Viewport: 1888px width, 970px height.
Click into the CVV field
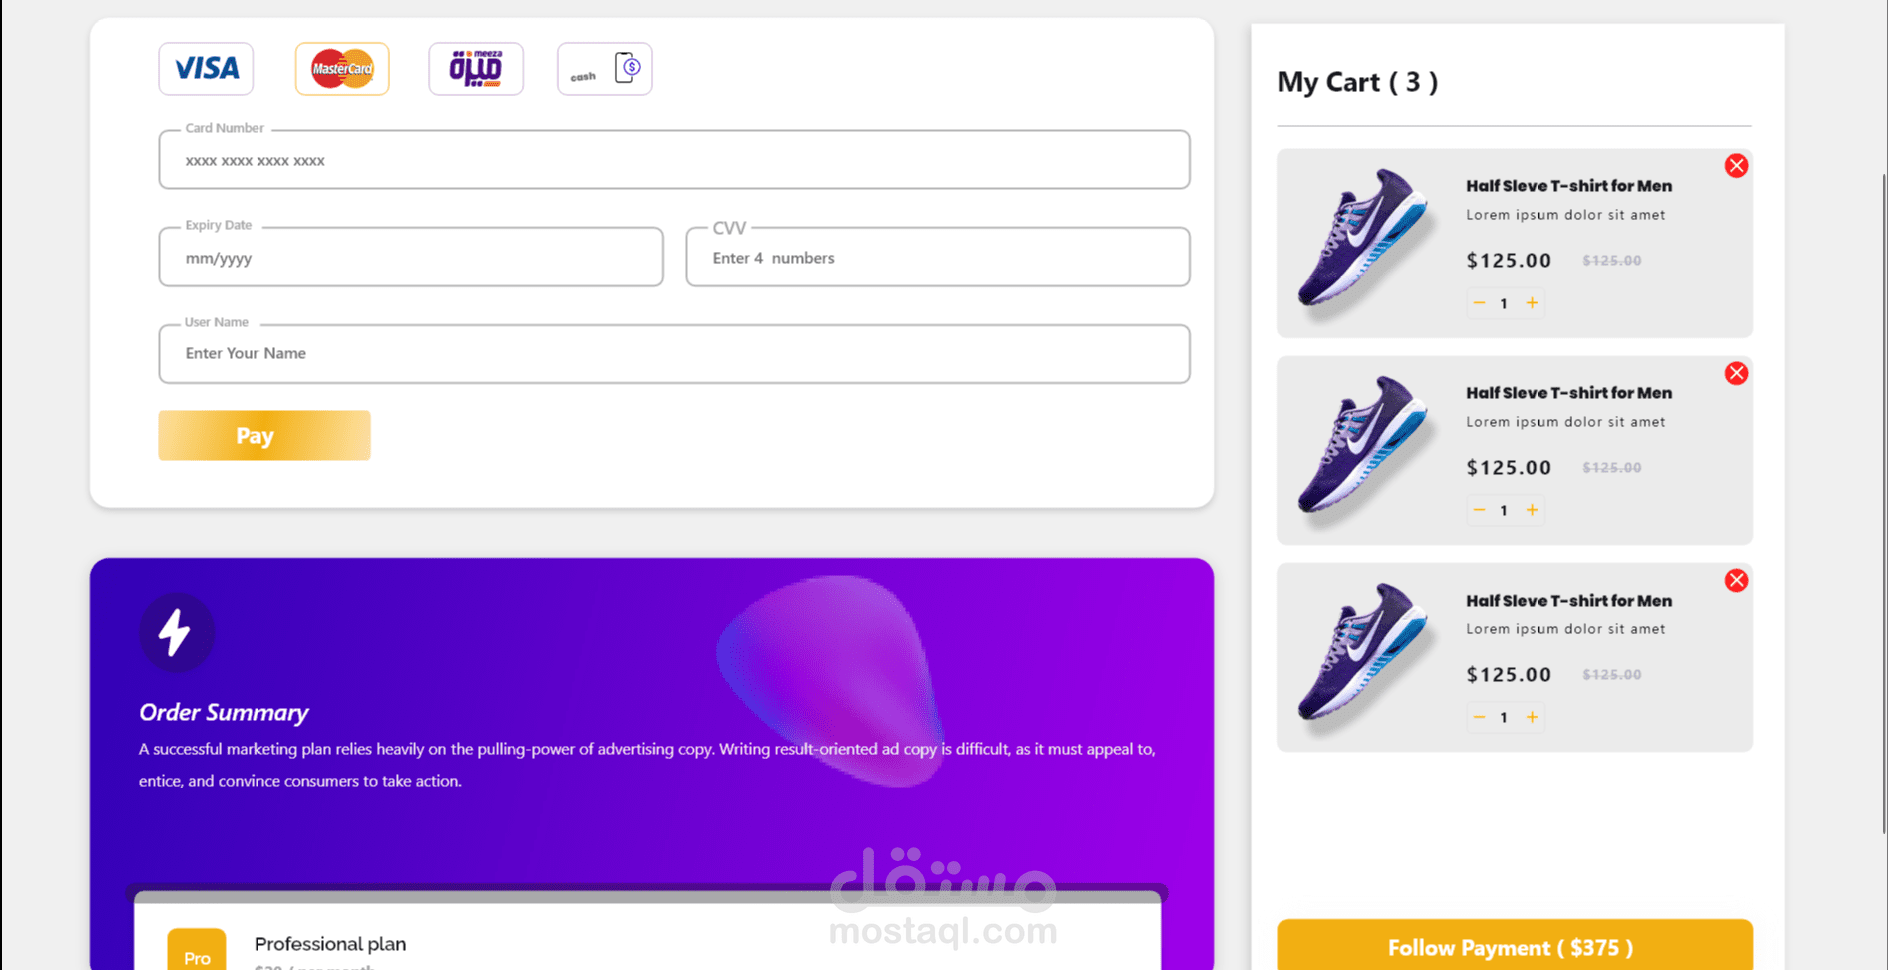click(x=938, y=257)
